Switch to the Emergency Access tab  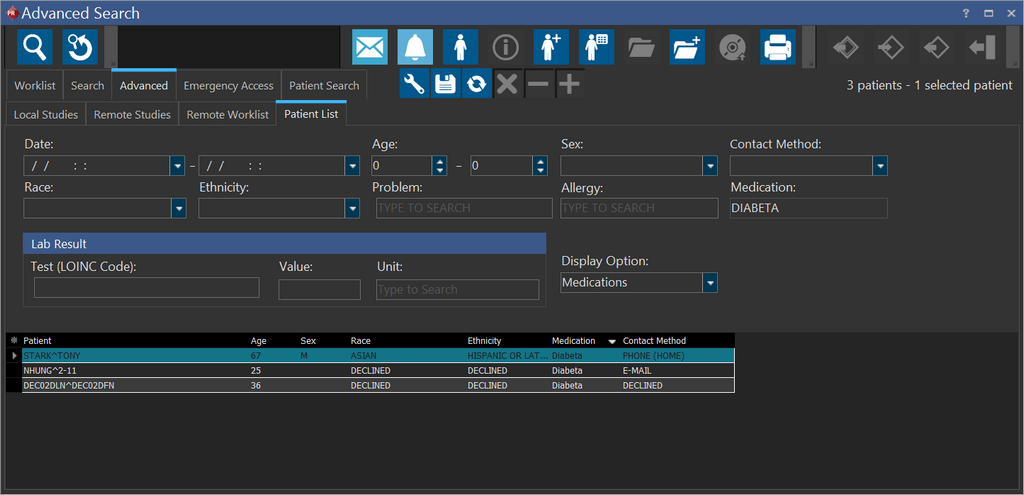[x=228, y=86]
